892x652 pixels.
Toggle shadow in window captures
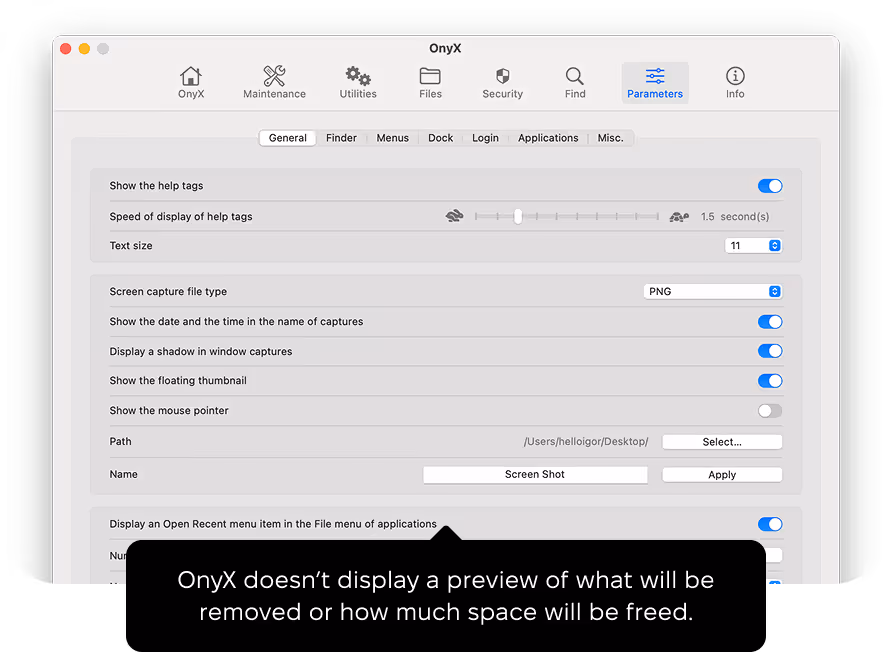(770, 351)
